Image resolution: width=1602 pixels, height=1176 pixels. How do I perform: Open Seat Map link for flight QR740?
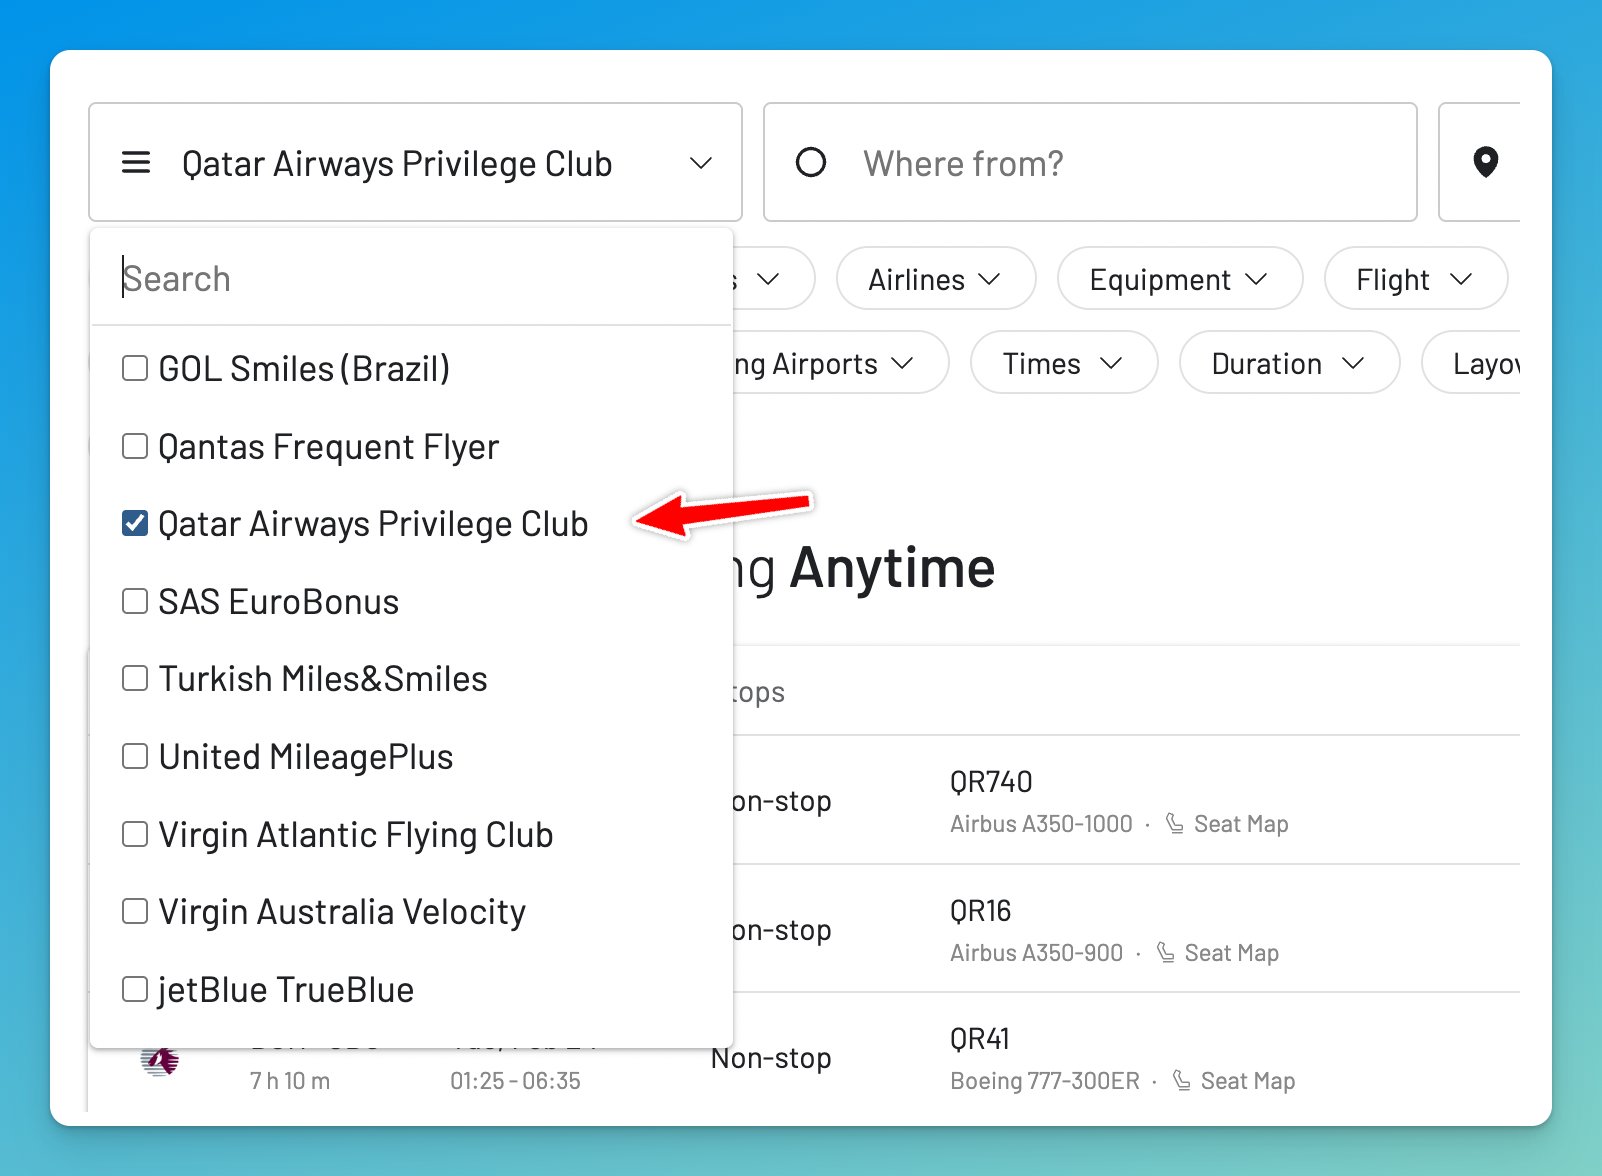point(1240,824)
